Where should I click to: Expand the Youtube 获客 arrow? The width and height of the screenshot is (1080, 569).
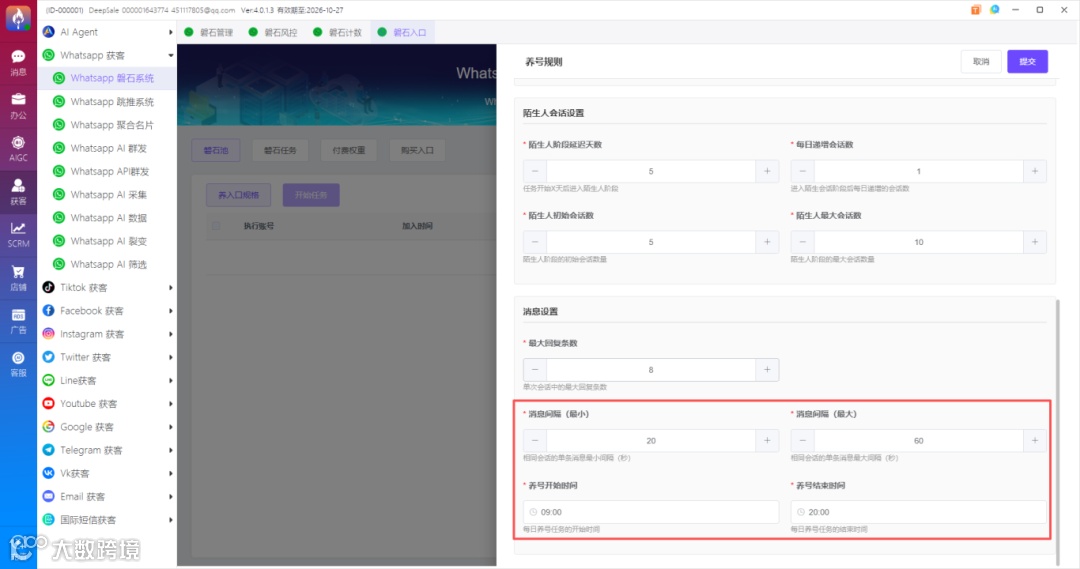pos(170,404)
